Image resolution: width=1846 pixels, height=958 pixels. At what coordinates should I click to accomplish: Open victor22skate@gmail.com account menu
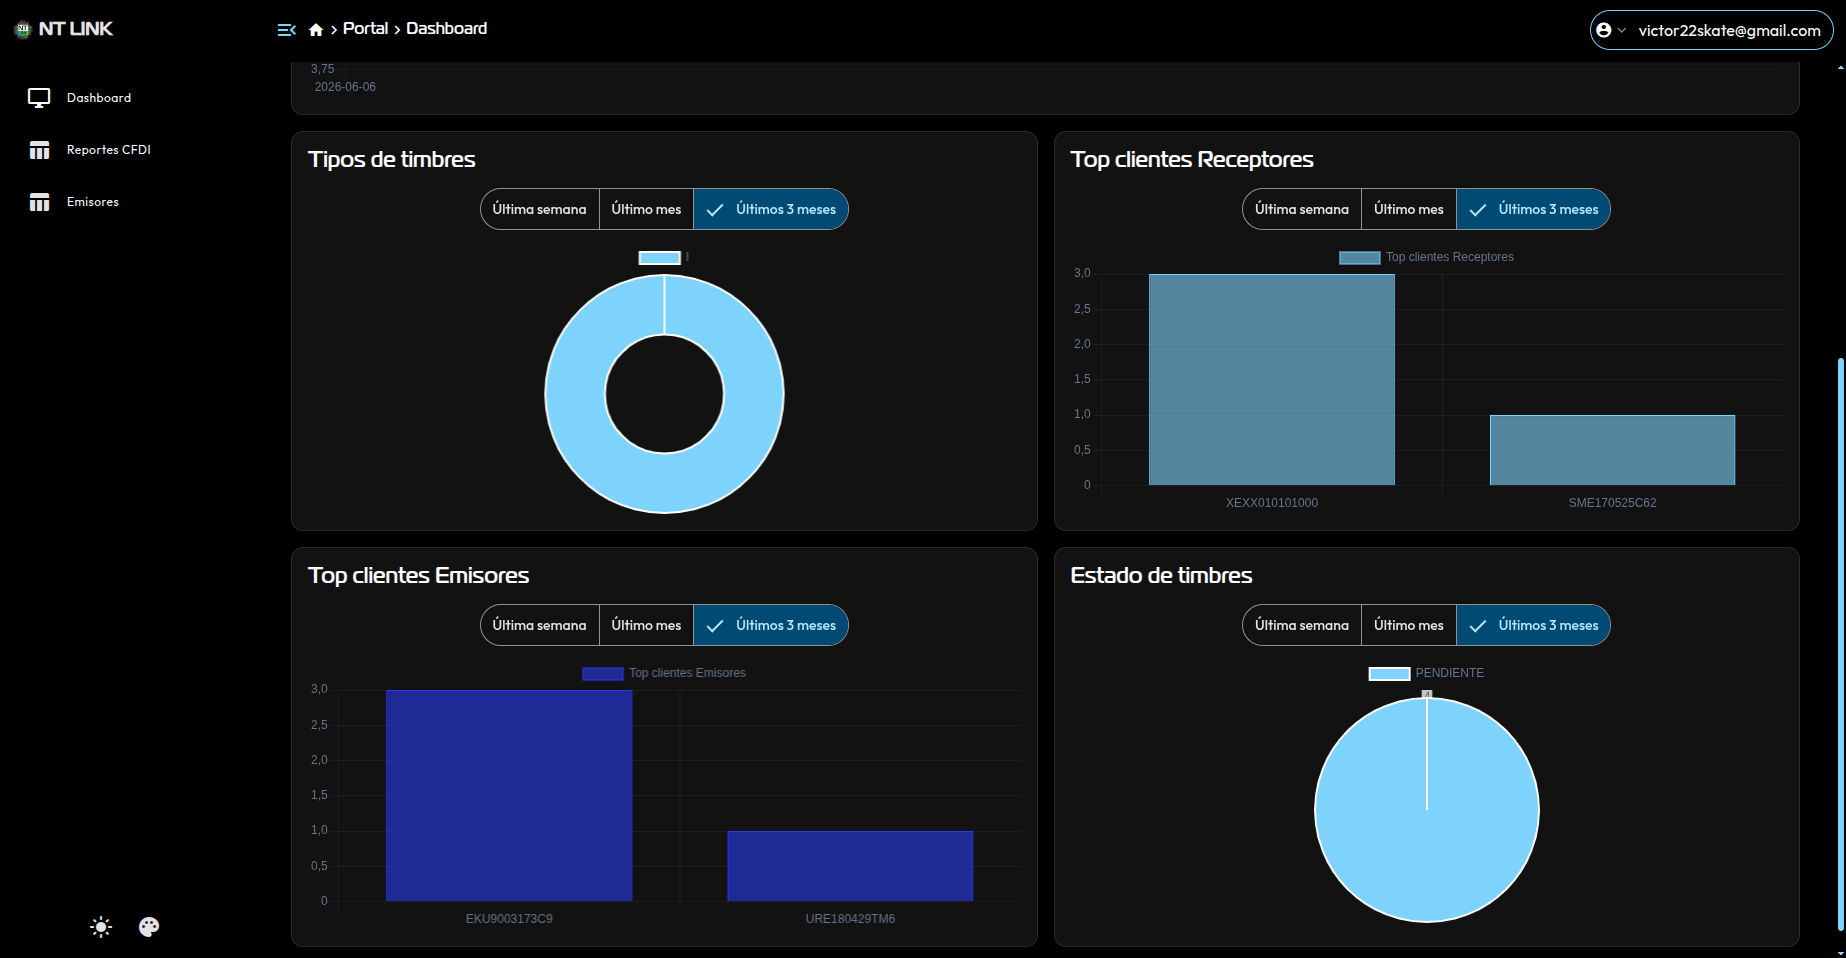pos(1711,30)
